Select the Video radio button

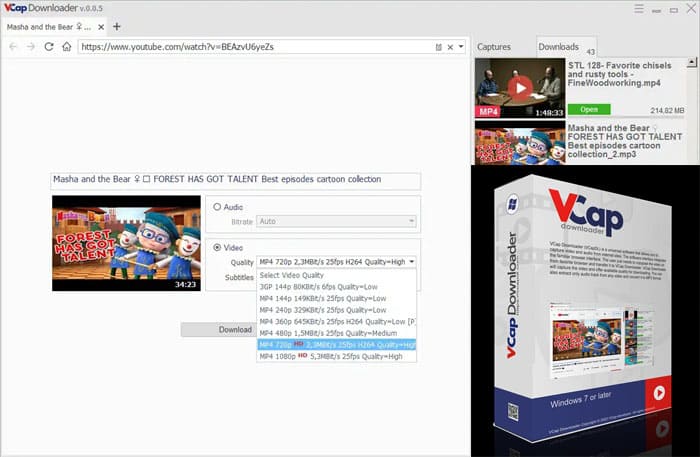(x=217, y=247)
